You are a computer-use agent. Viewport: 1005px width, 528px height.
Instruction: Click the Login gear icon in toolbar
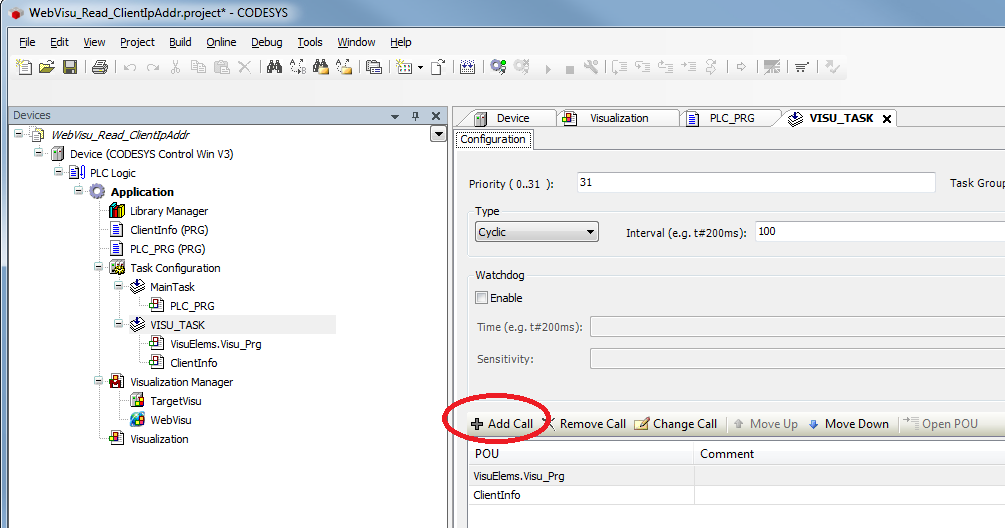tap(497, 67)
